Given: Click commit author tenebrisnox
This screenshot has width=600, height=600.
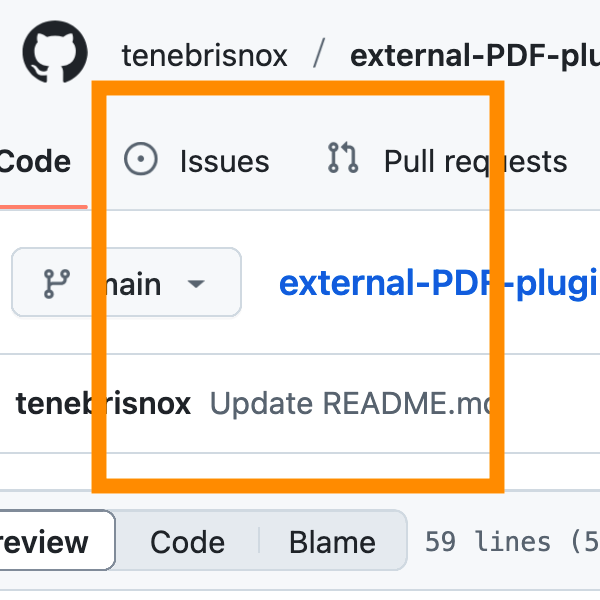Looking at the screenshot, I should click(102, 404).
